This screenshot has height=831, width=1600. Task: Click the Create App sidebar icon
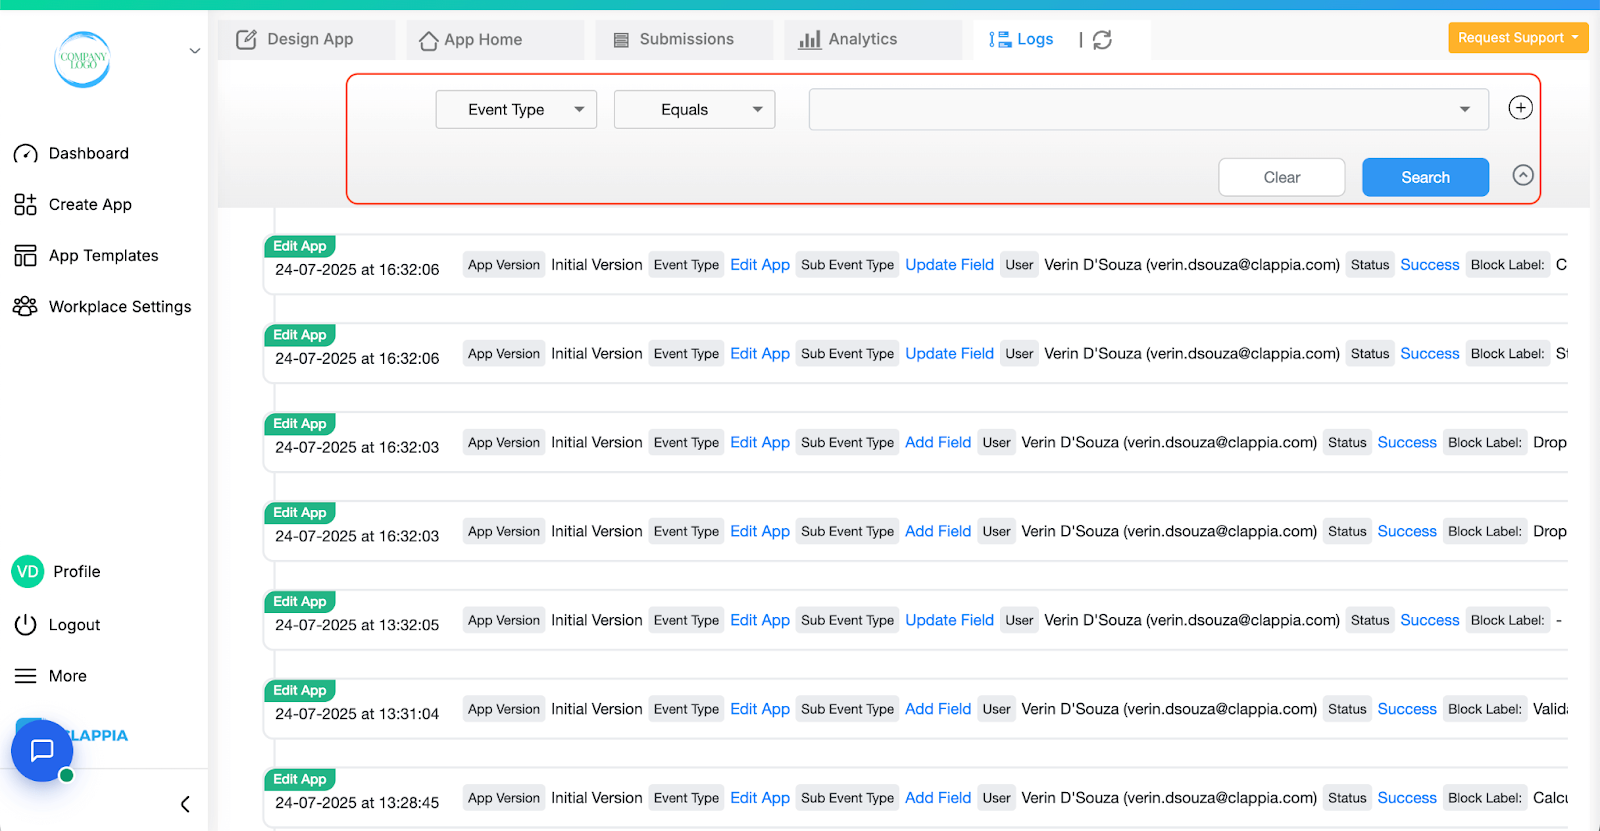pos(25,204)
